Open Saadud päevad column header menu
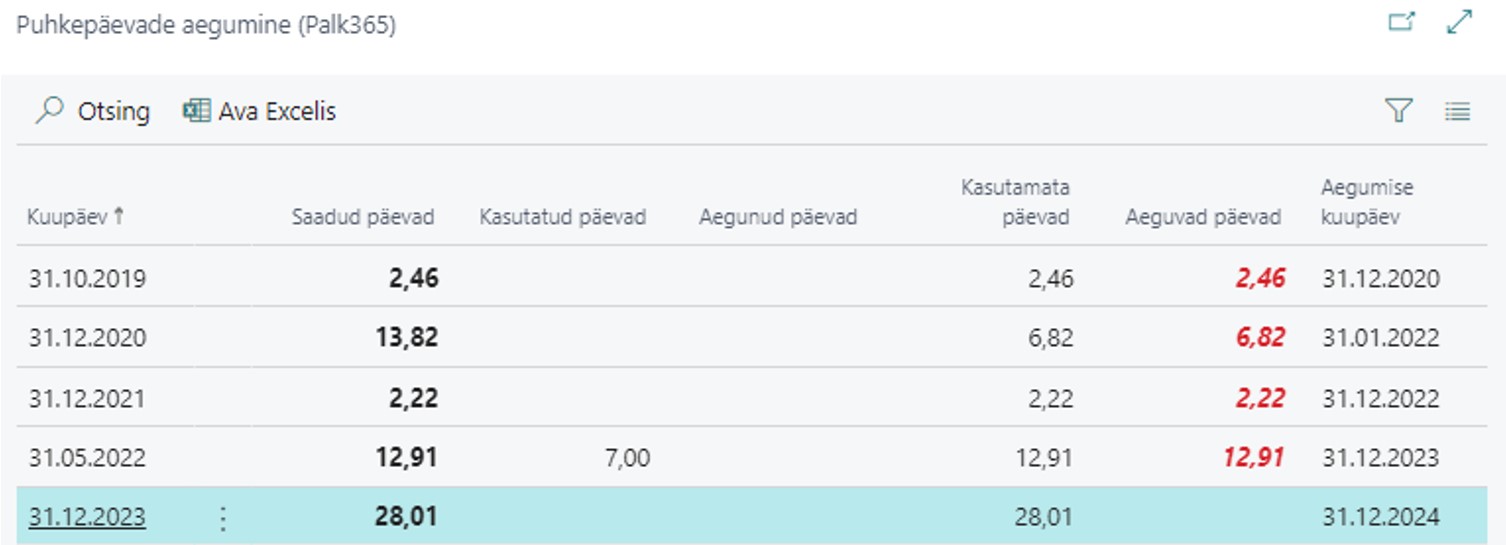1506x545 pixels. [x=363, y=217]
